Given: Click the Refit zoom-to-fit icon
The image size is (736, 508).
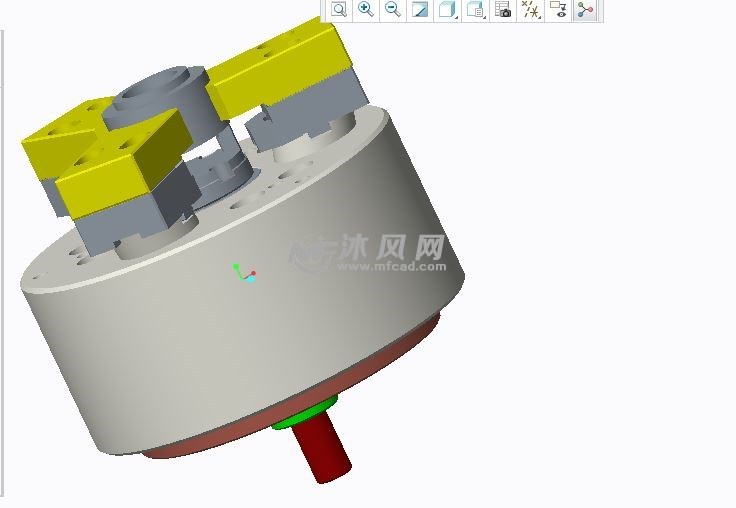Looking at the screenshot, I should point(339,10).
